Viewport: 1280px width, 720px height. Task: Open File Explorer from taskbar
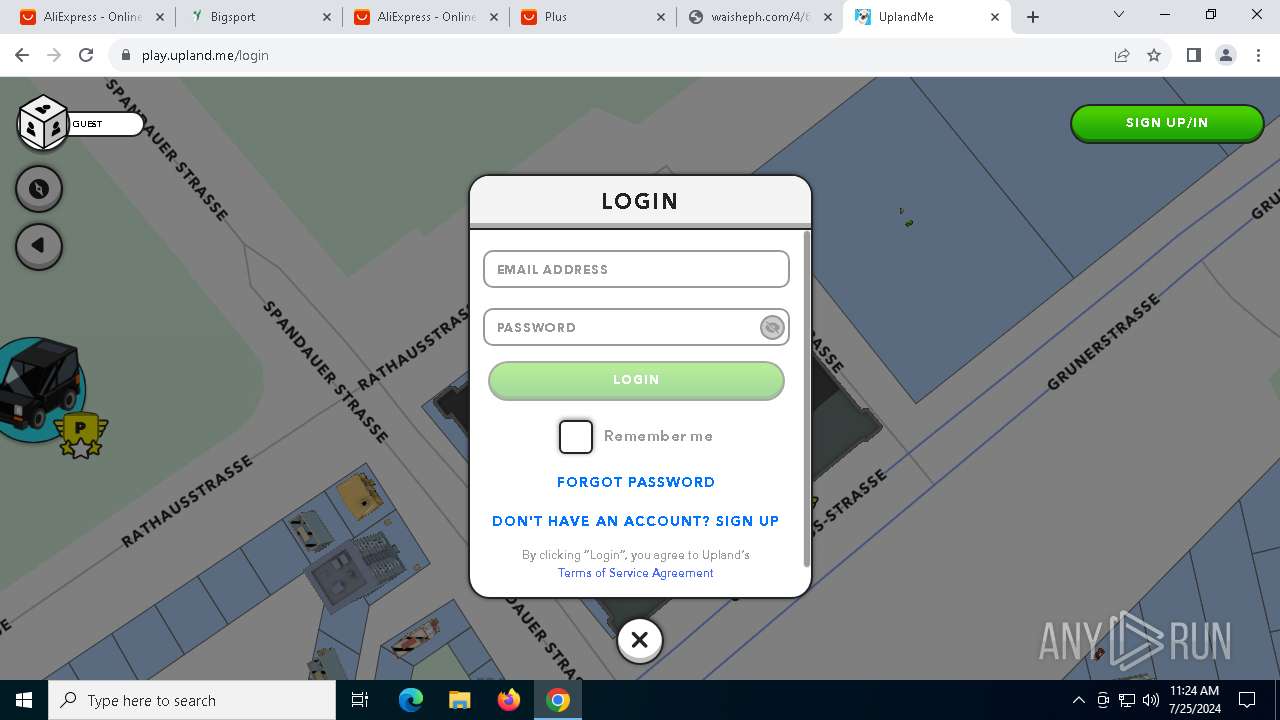pyautogui.click(x=459, y=700)
